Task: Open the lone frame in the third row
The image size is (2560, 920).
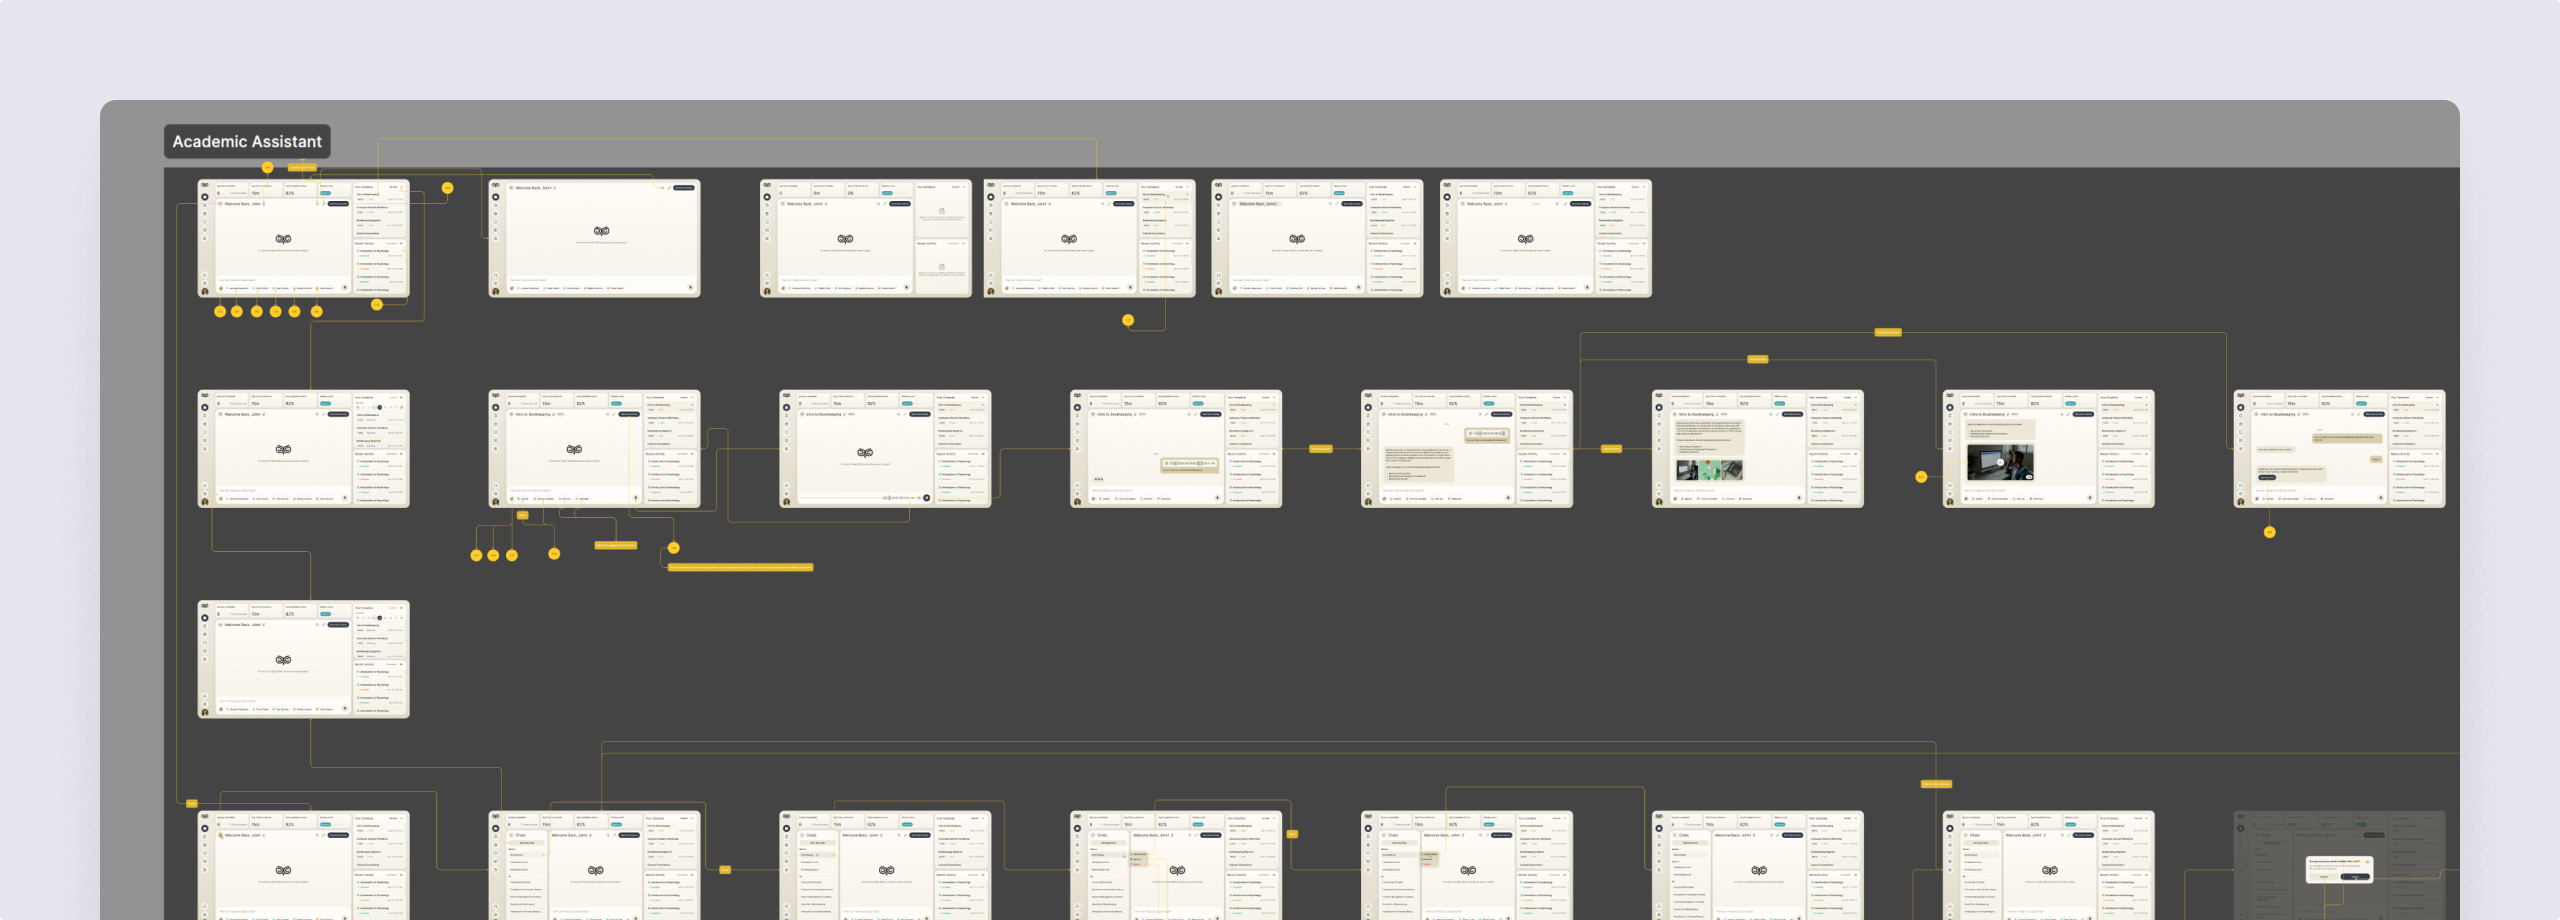Action: click(303, 659)
